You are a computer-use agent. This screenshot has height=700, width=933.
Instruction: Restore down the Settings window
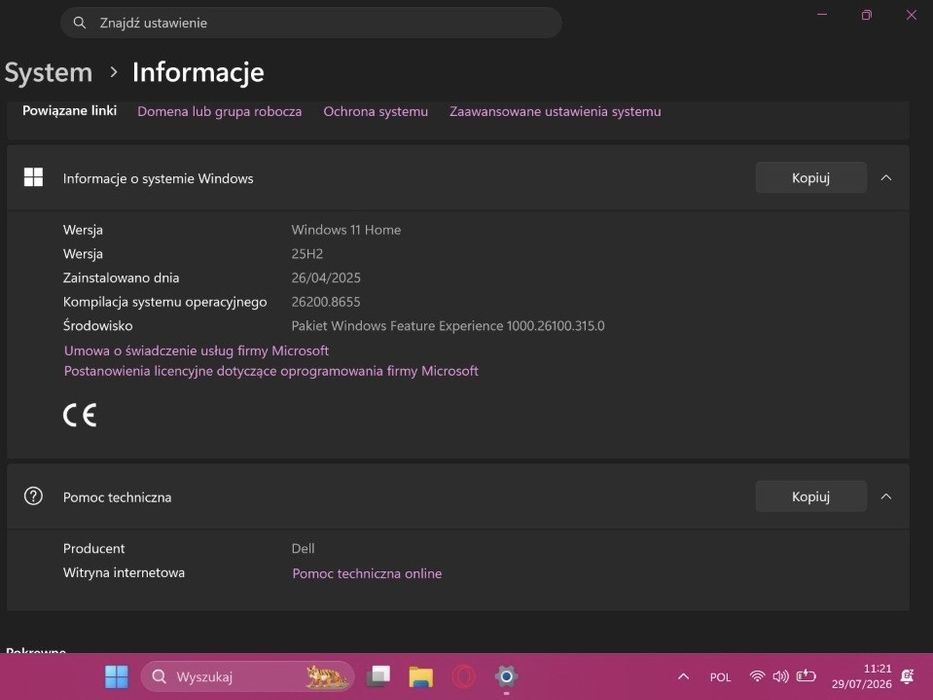click(866, 15)
